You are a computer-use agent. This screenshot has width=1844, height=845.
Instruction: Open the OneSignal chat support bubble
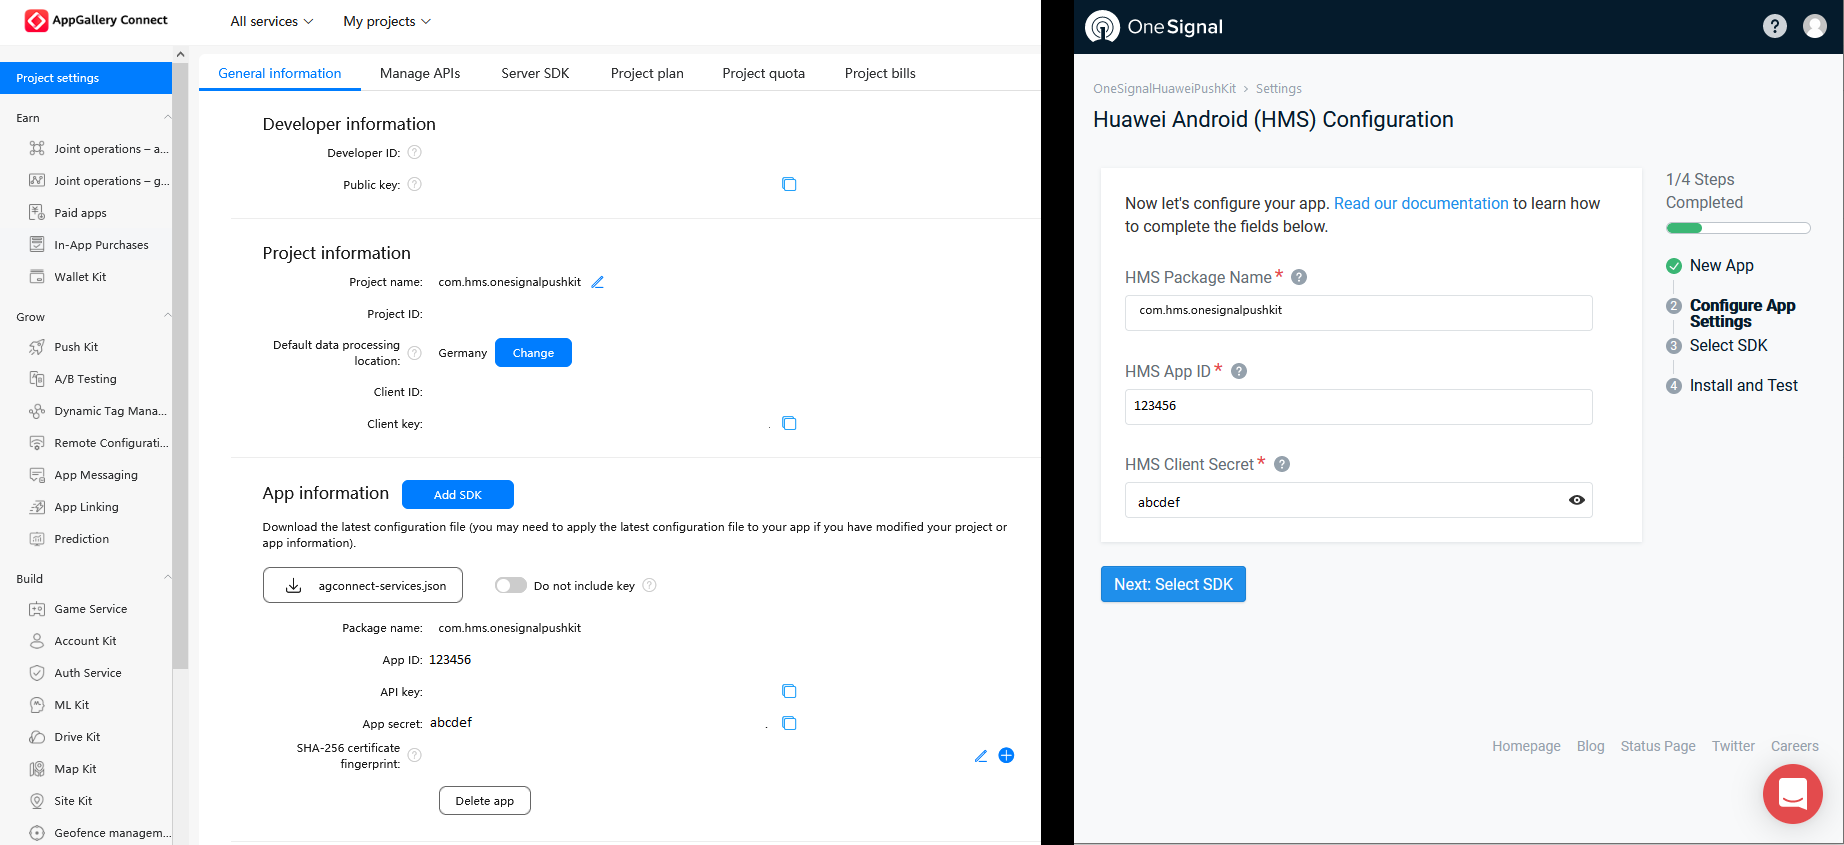(1792, 794)
